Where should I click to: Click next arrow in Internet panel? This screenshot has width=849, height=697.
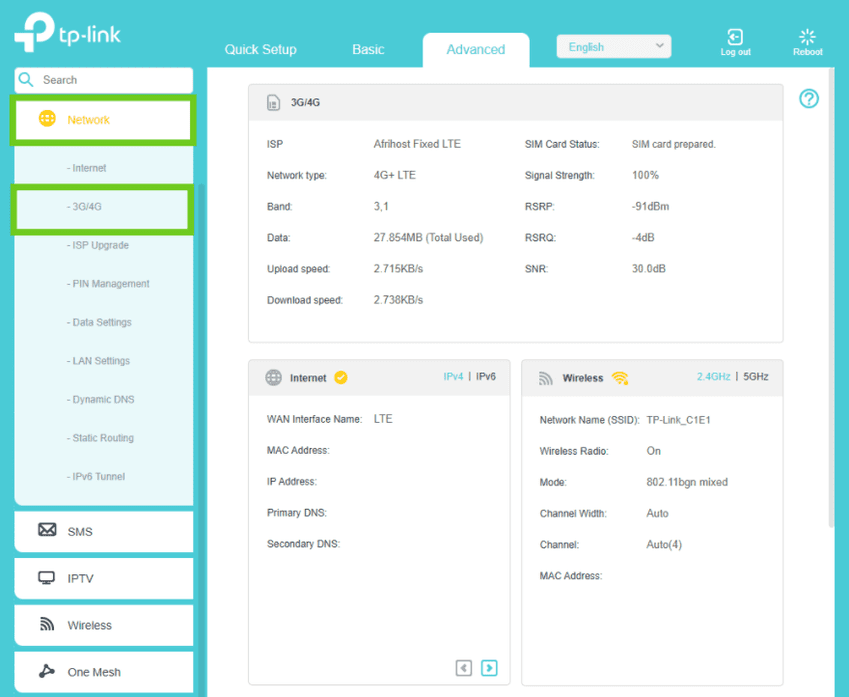489,667
